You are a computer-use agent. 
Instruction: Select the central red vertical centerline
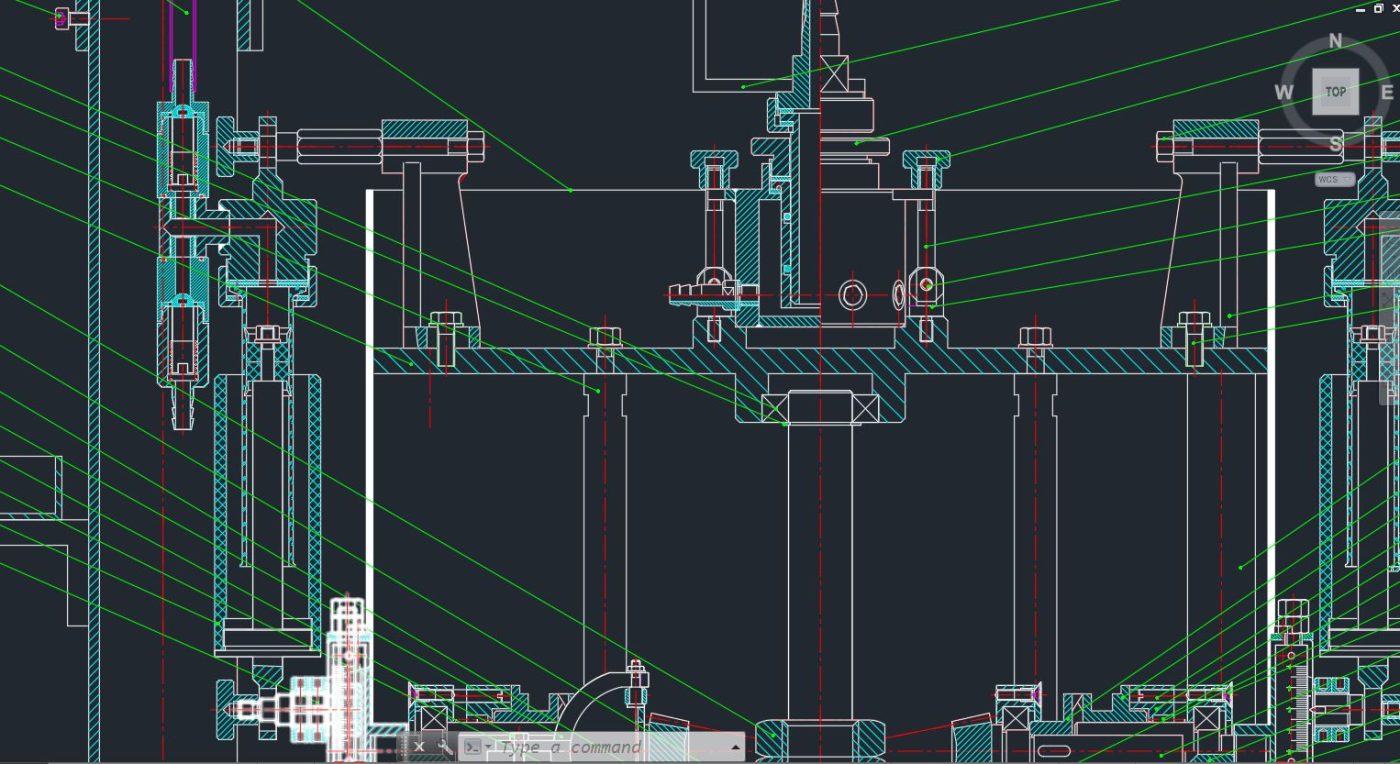822,500
